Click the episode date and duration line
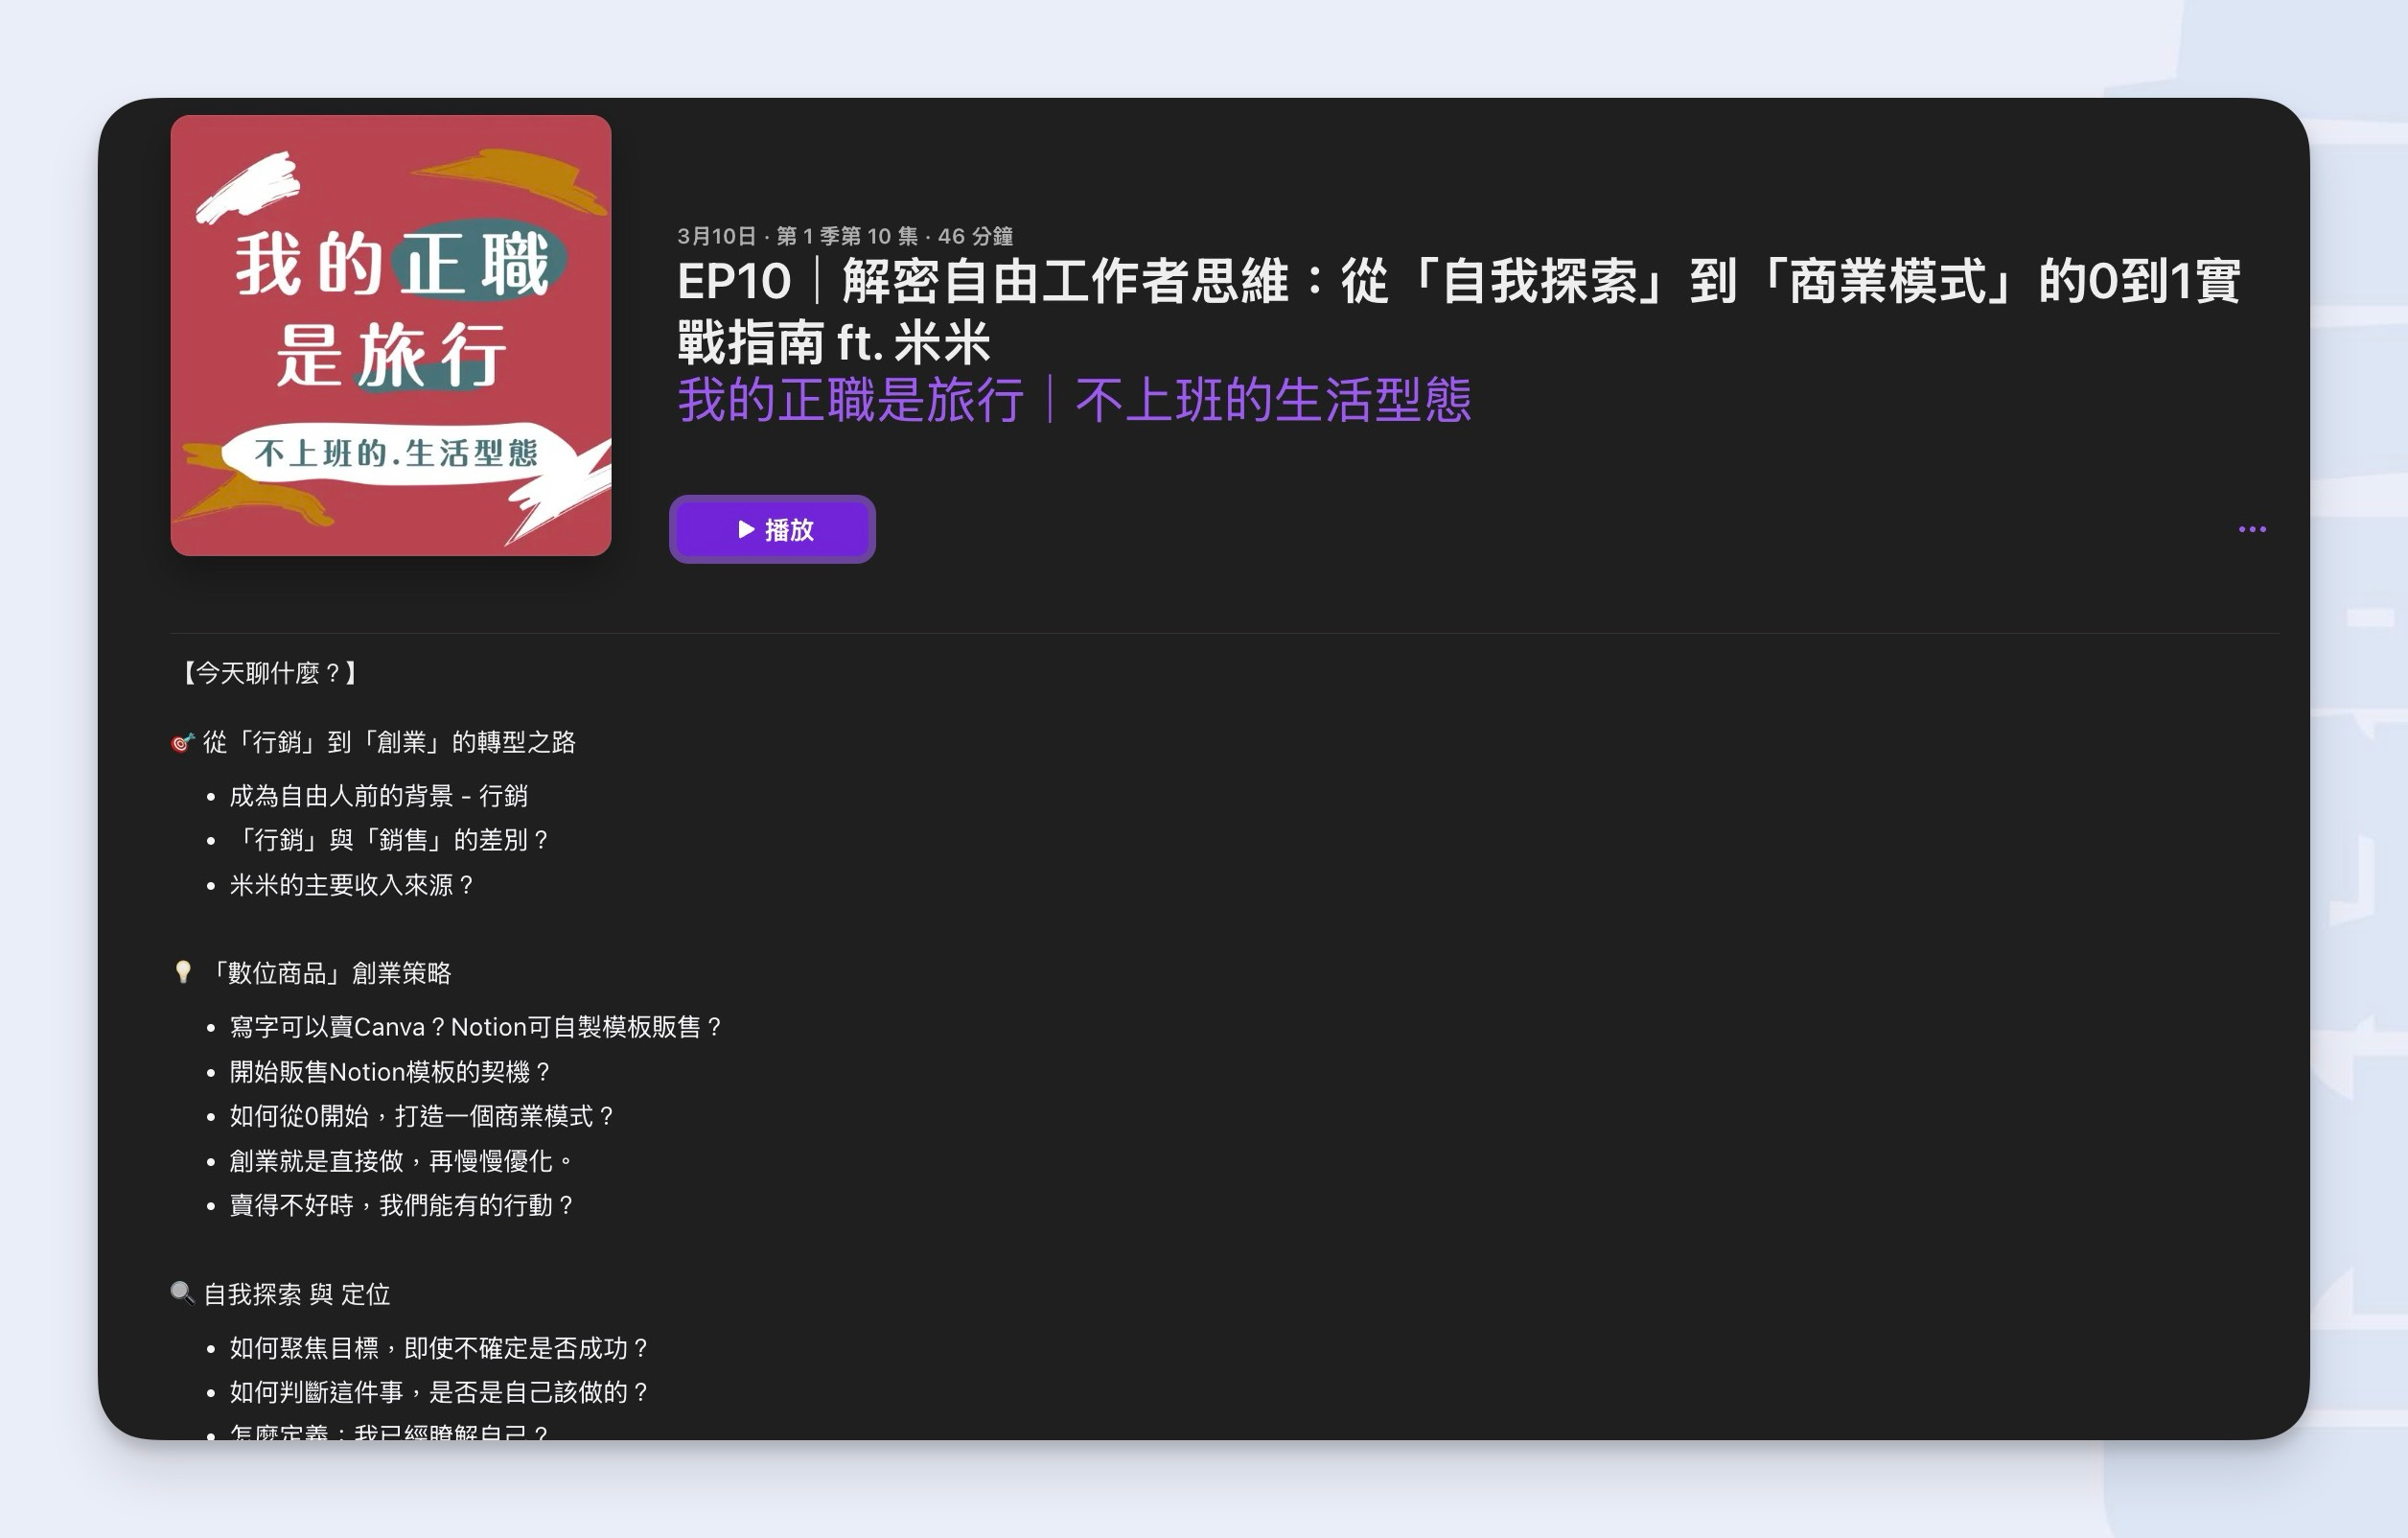 tap(844, 236)
